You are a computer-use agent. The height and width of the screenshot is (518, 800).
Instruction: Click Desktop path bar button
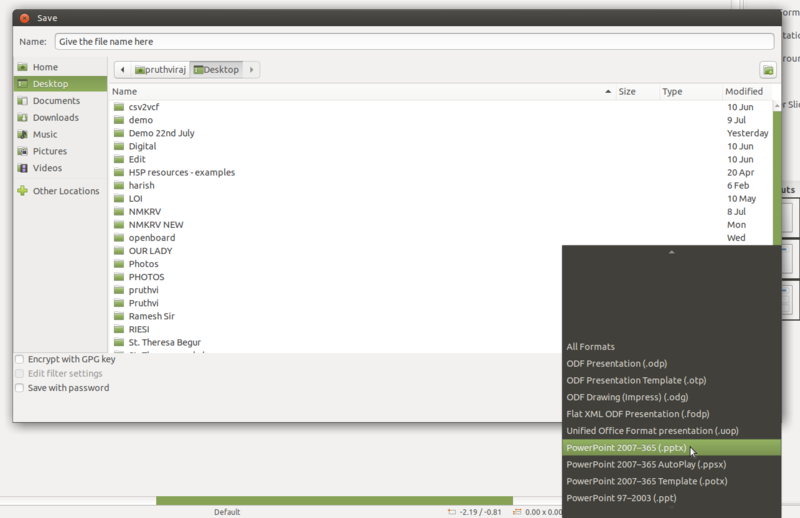[216, 69]
